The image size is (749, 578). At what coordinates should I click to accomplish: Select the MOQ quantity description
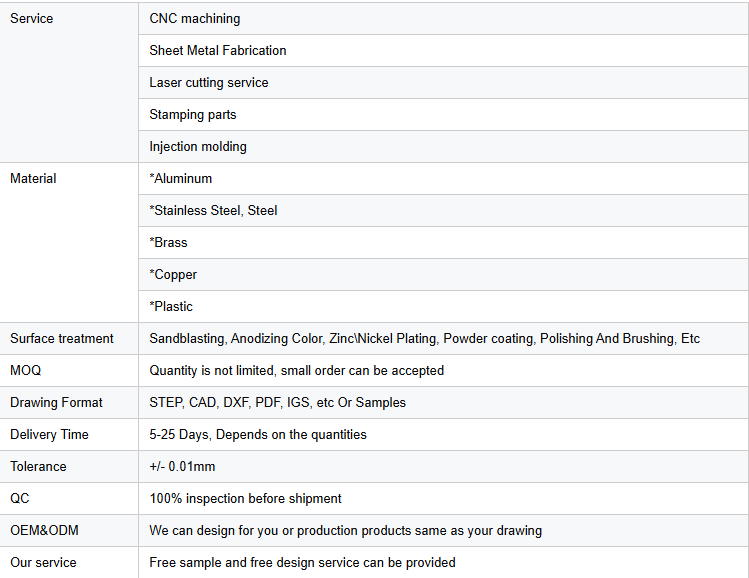pos(297,371)
